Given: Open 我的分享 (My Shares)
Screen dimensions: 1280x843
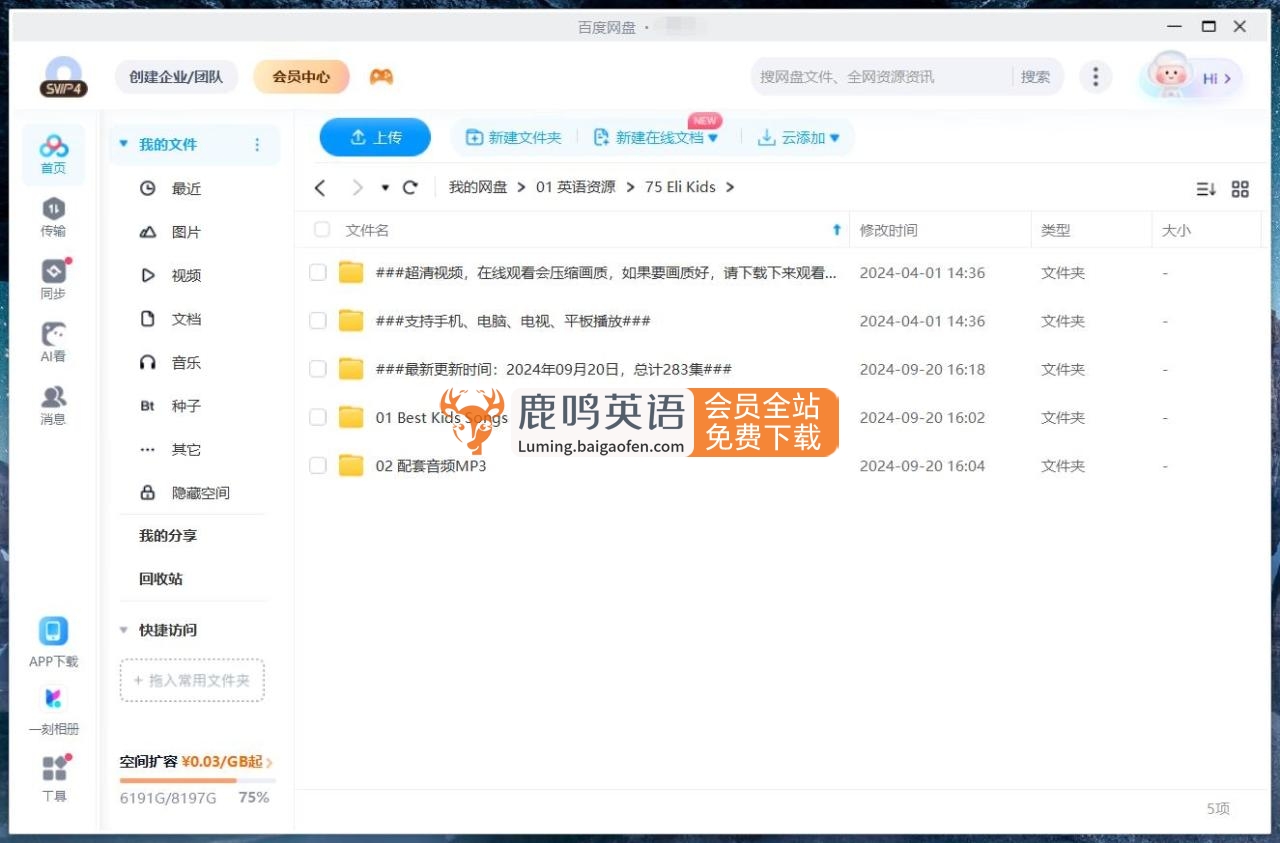Looking at the screenshot, I should (x=168, y=536).
